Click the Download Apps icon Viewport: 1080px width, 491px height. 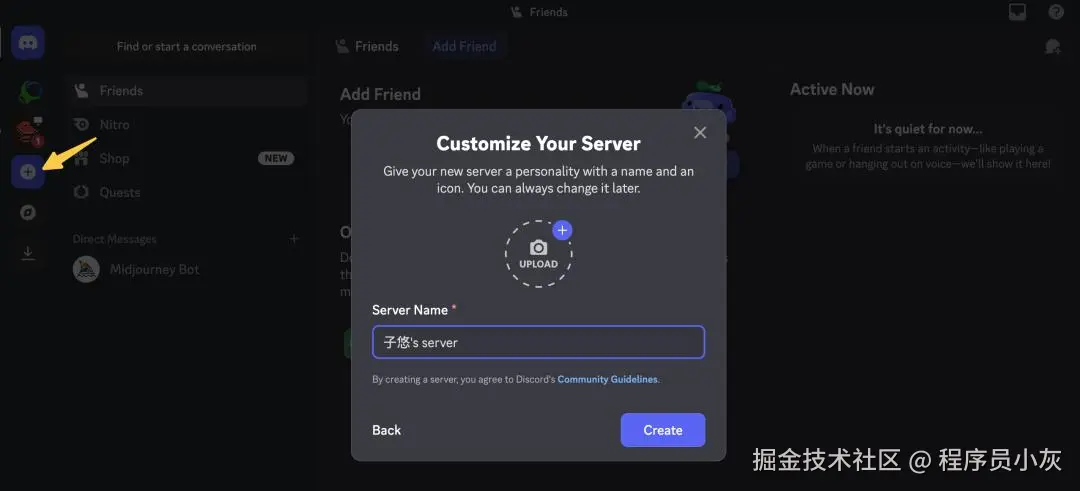(28, 253)
